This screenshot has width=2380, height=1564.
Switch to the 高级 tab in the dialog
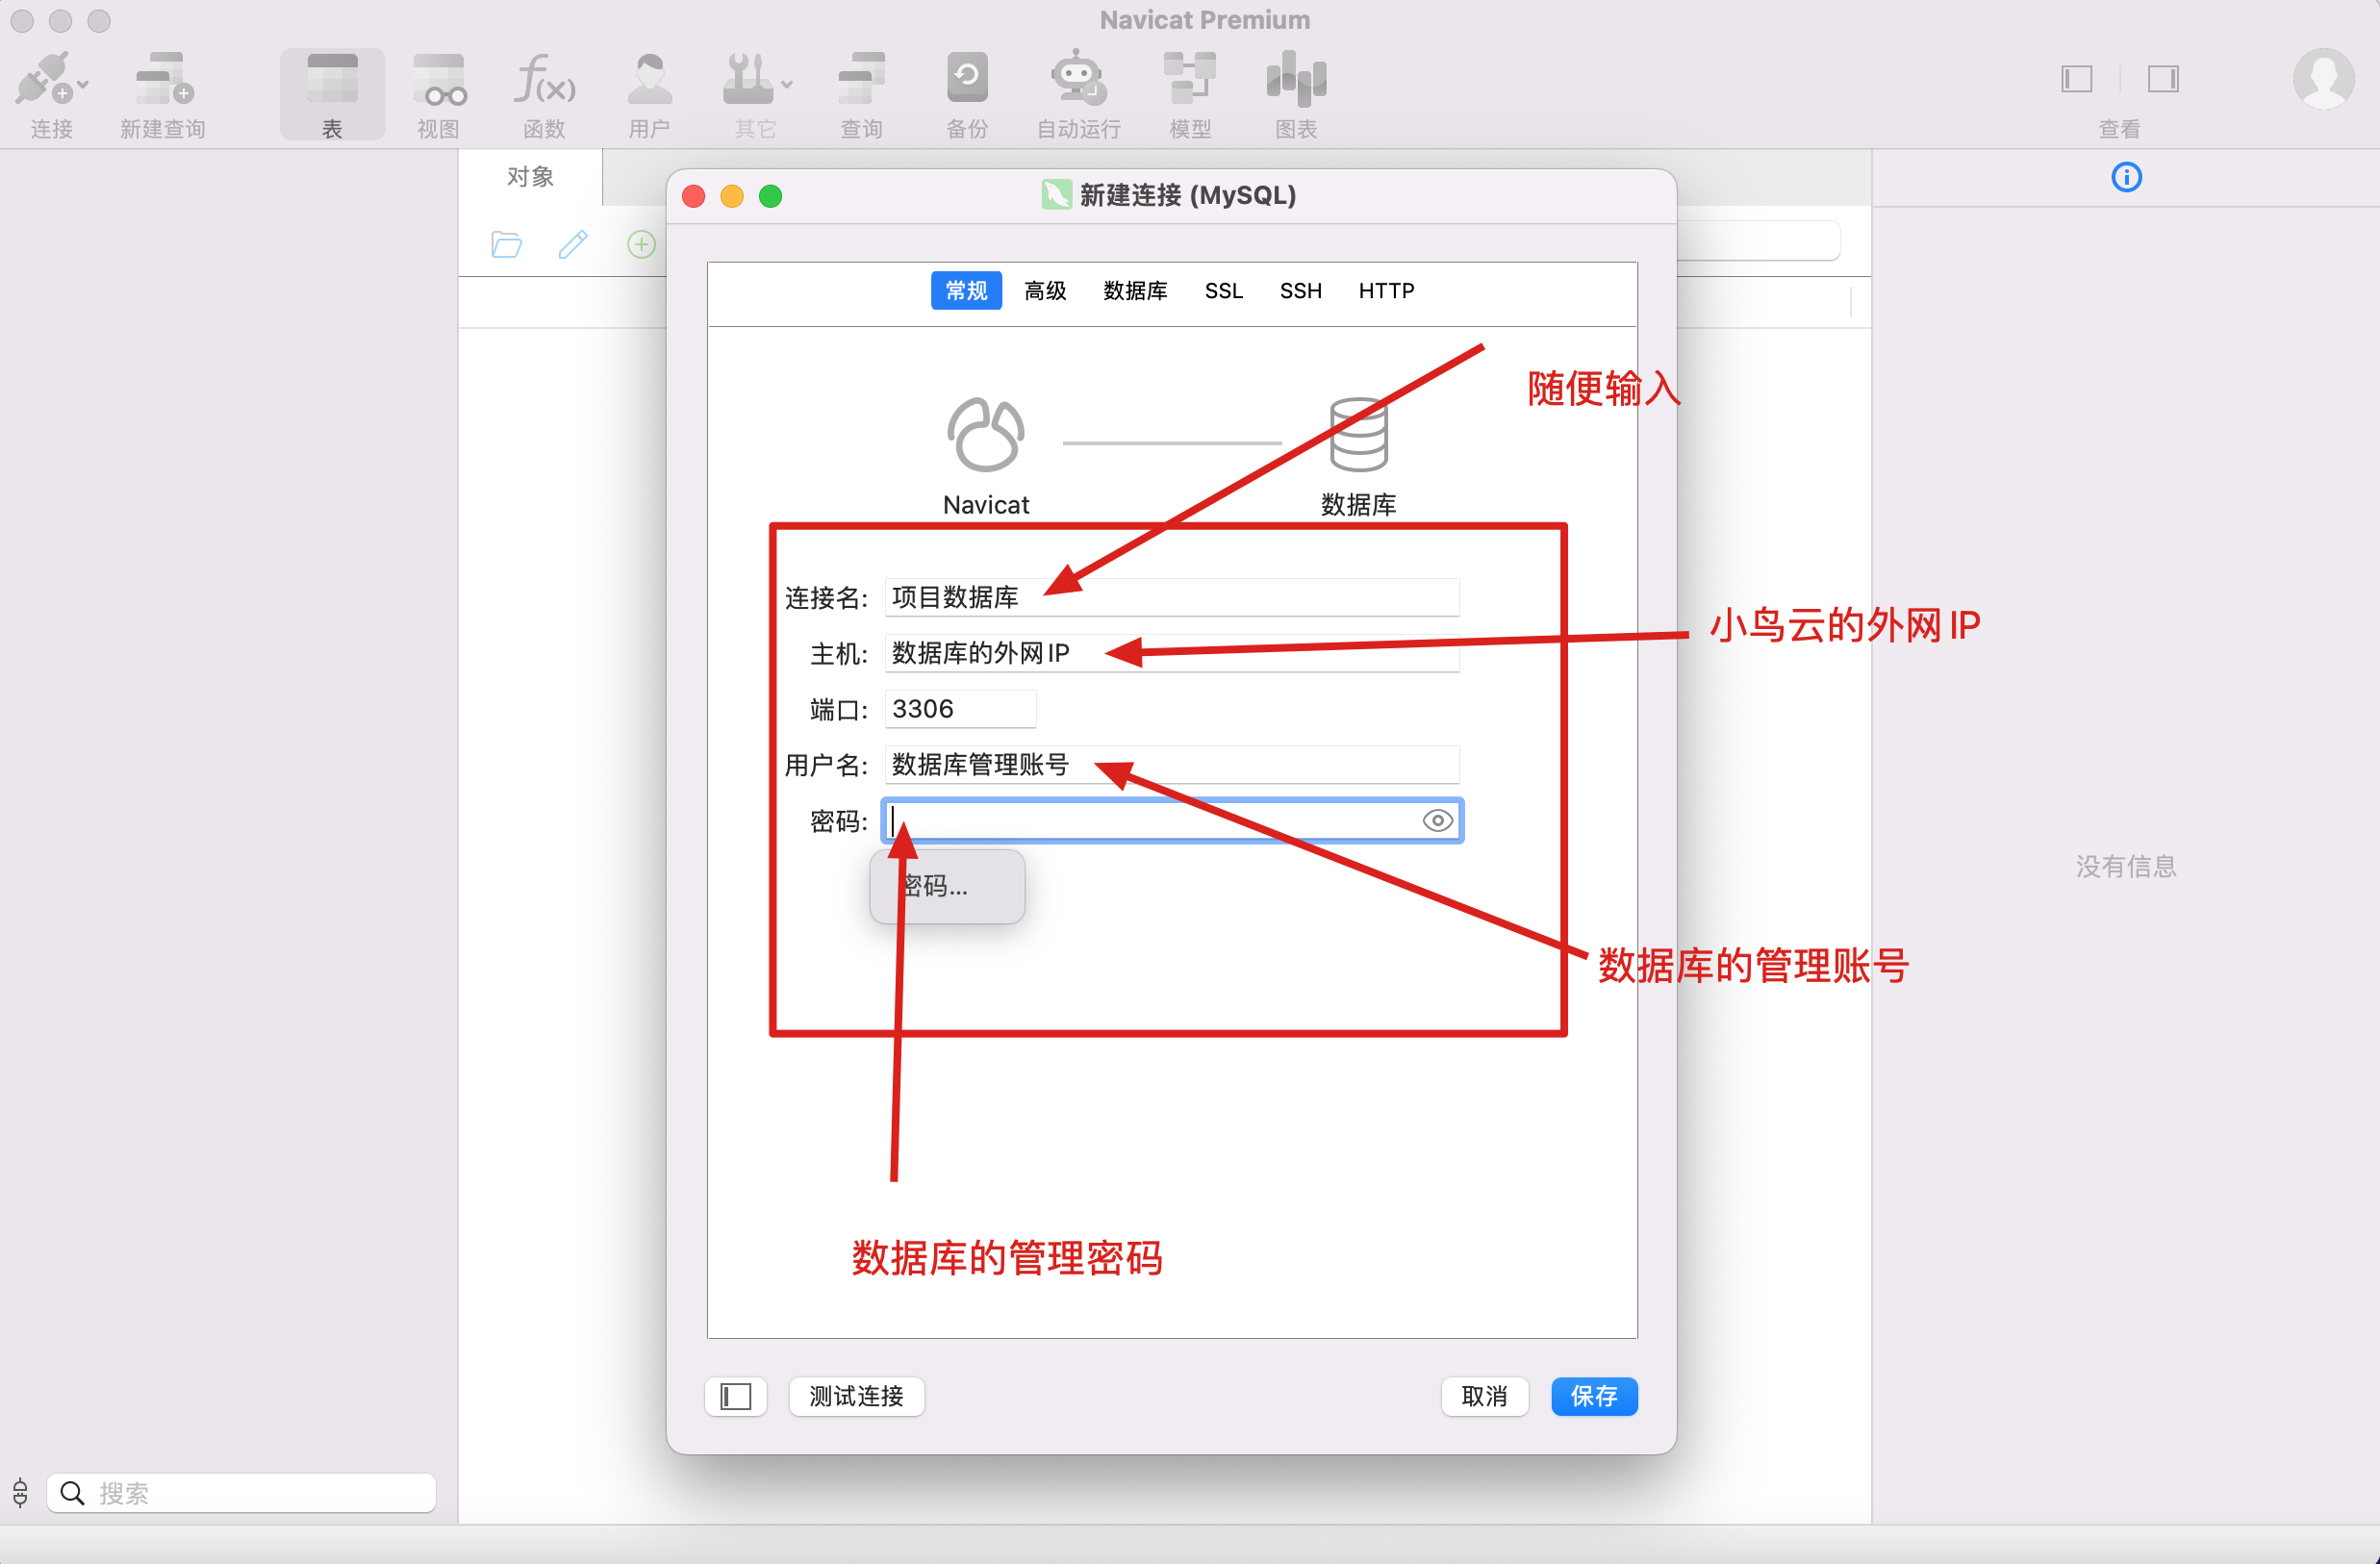1045,291
